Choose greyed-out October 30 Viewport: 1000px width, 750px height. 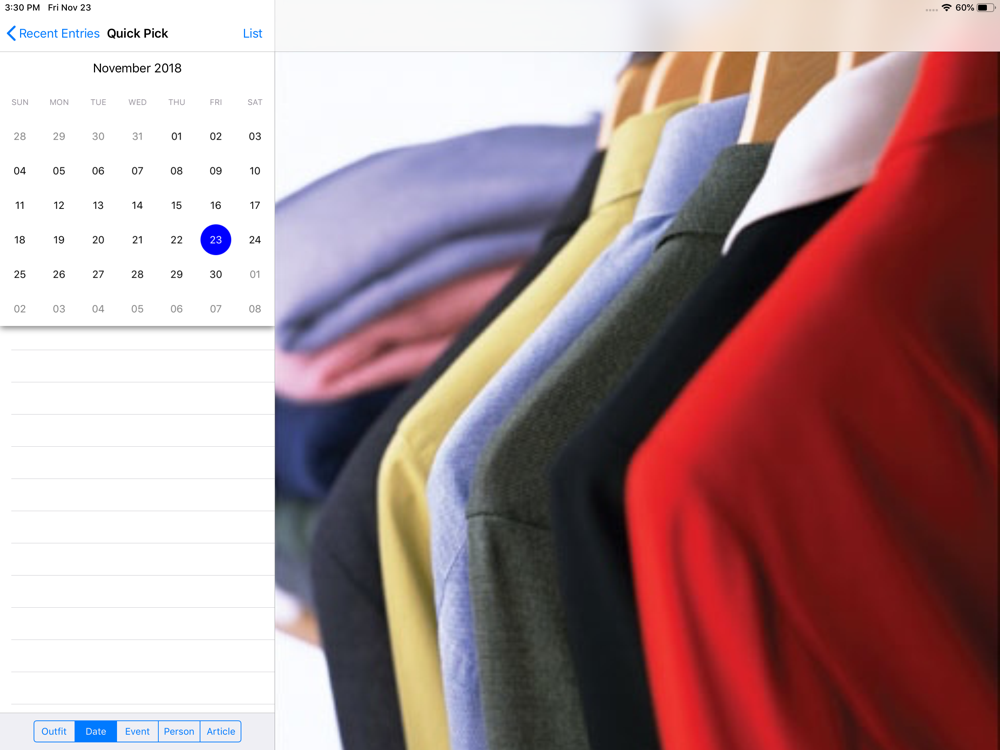pos(98,136)
